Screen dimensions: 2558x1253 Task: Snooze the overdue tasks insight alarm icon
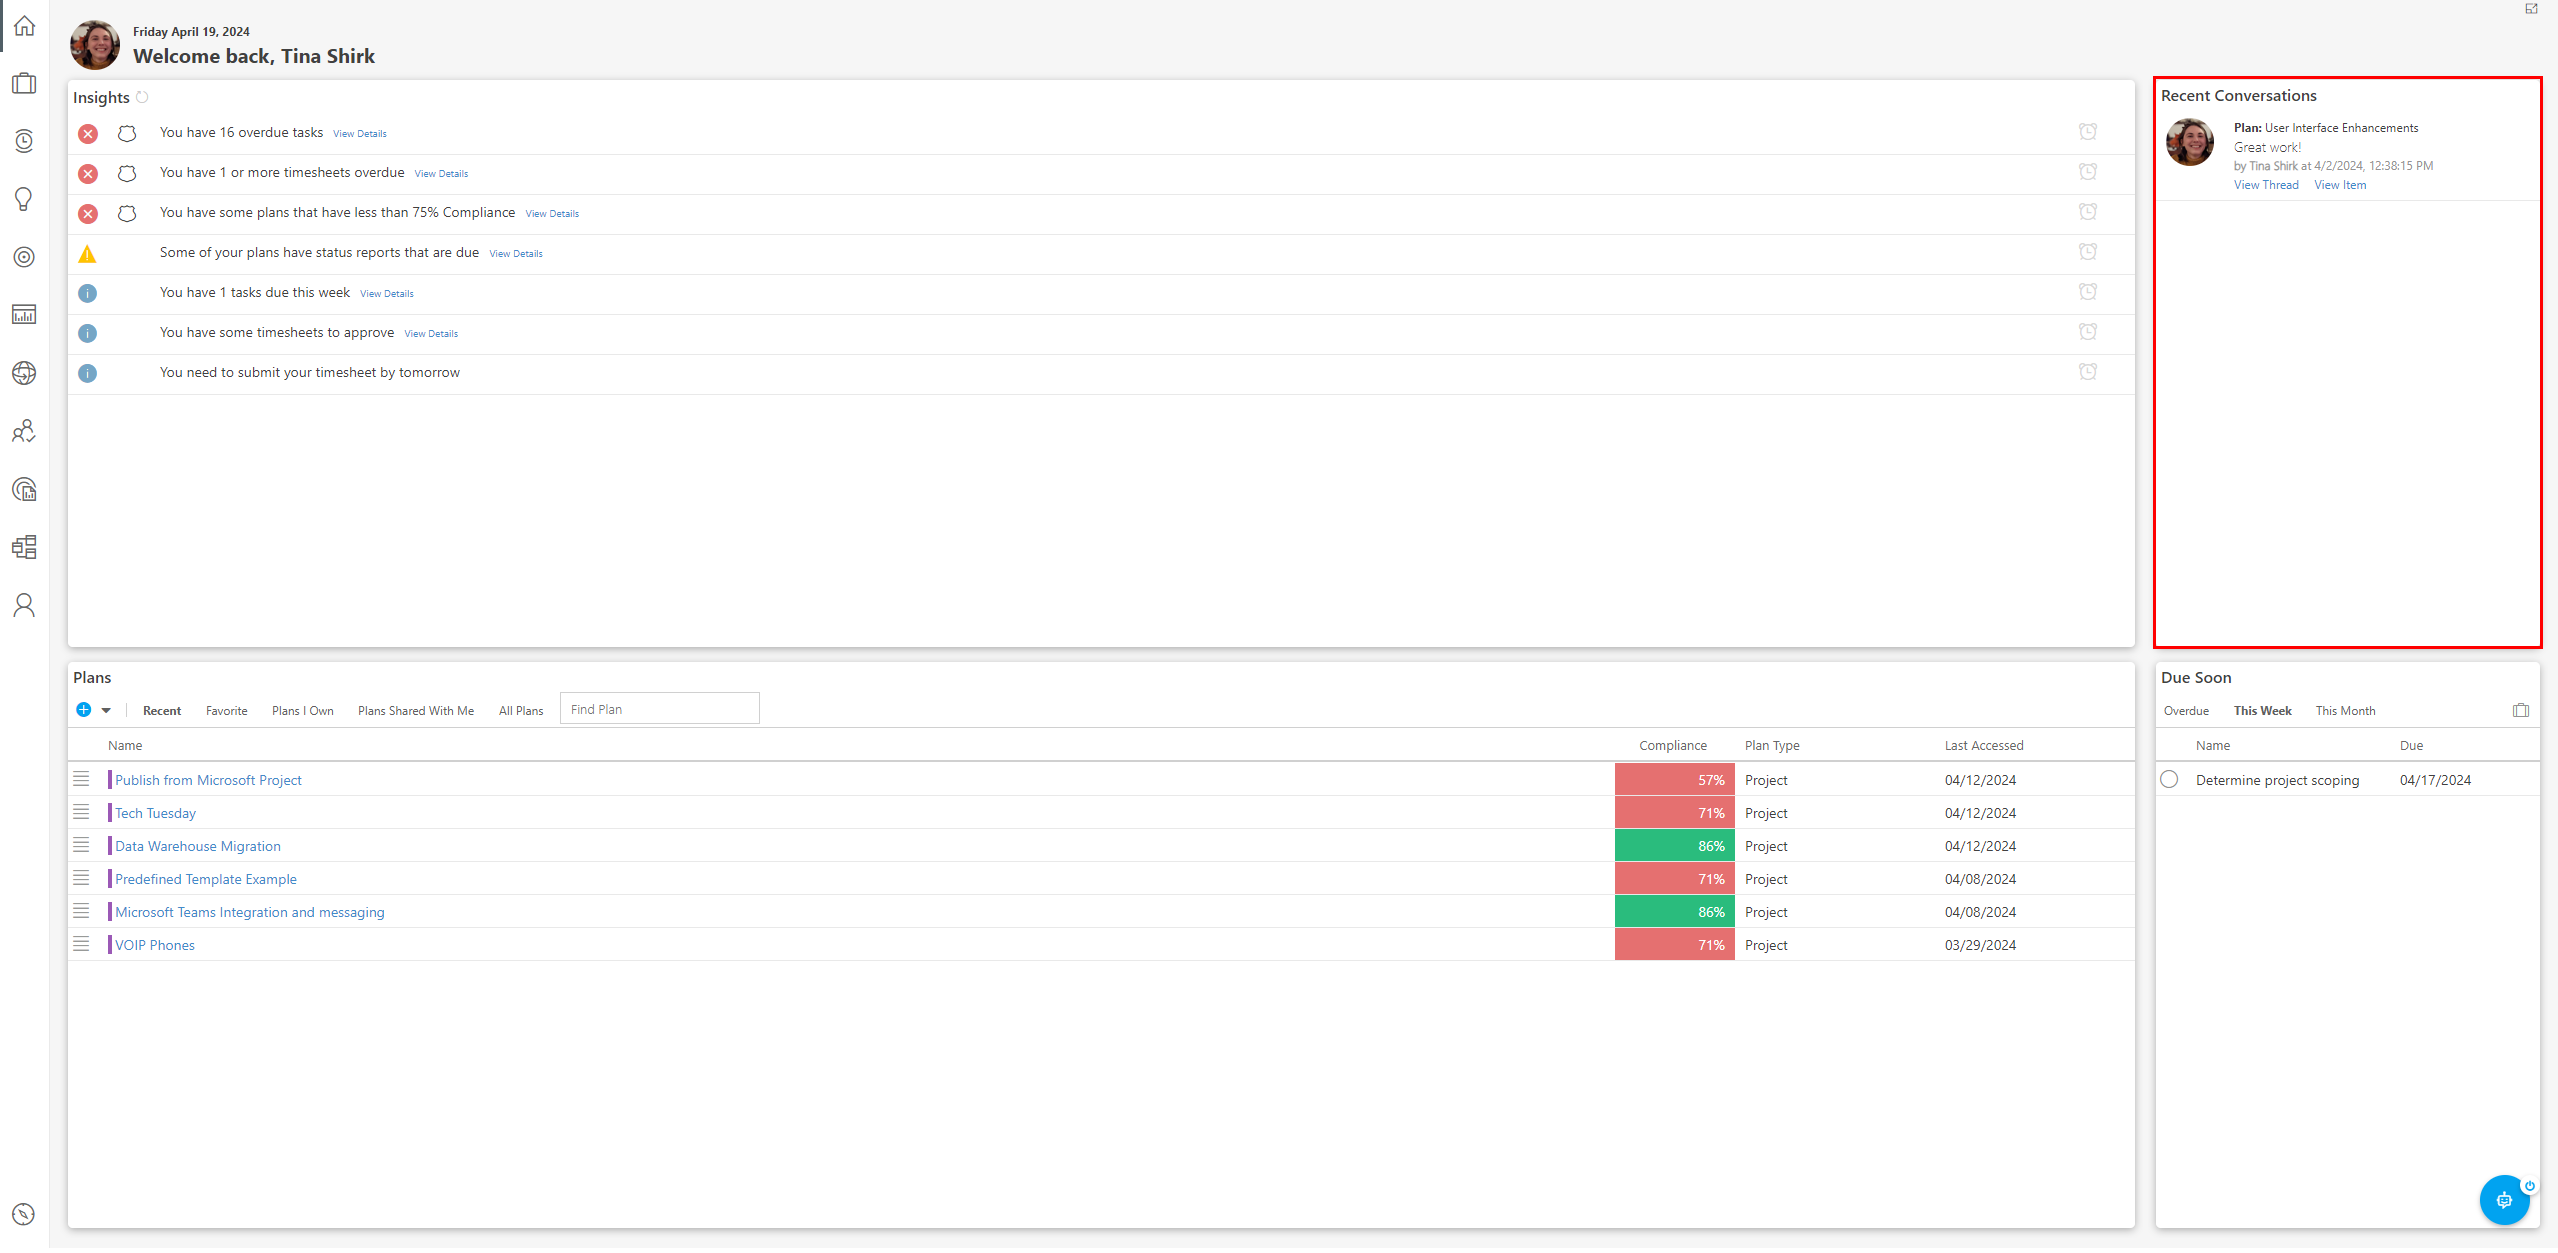[2088, 132]
